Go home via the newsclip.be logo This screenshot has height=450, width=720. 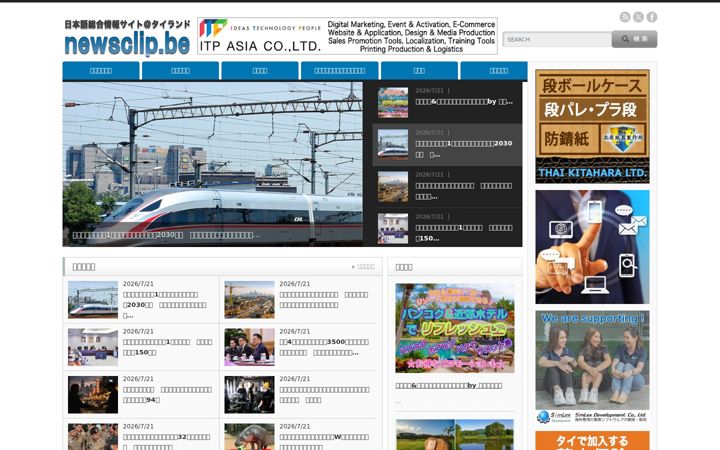[x=127, y=38]
